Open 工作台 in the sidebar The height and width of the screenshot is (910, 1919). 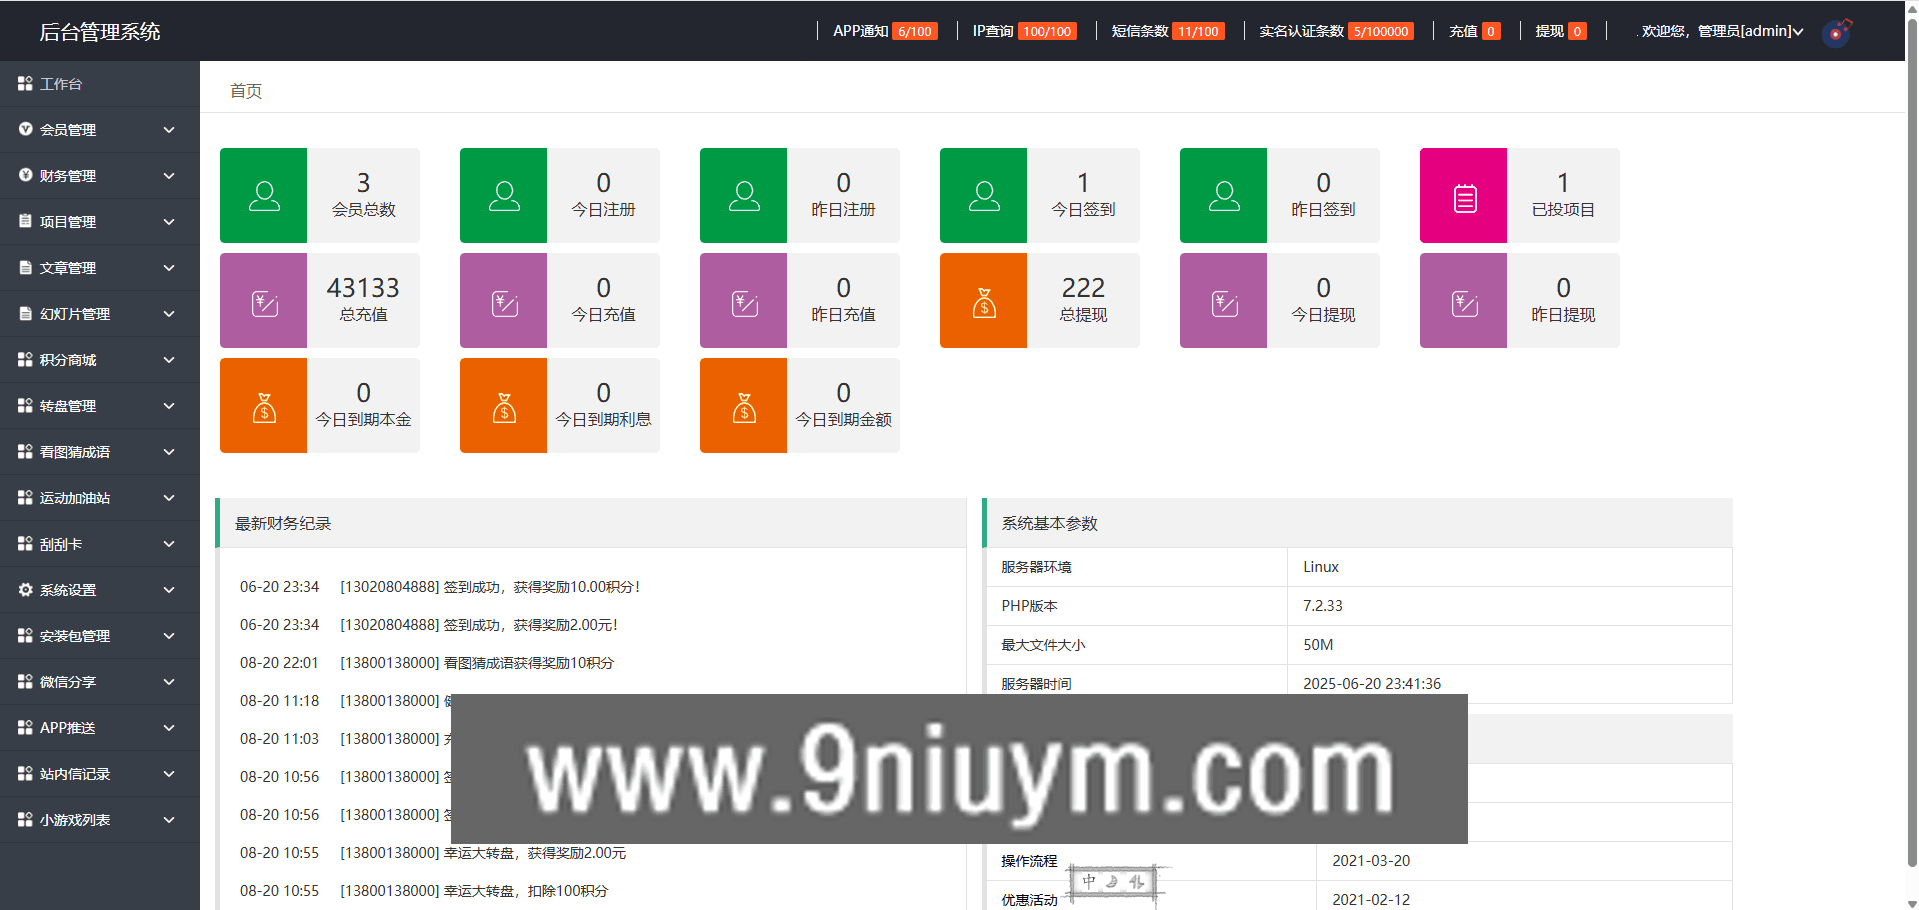pyautogui.click(x=61, y=84)
